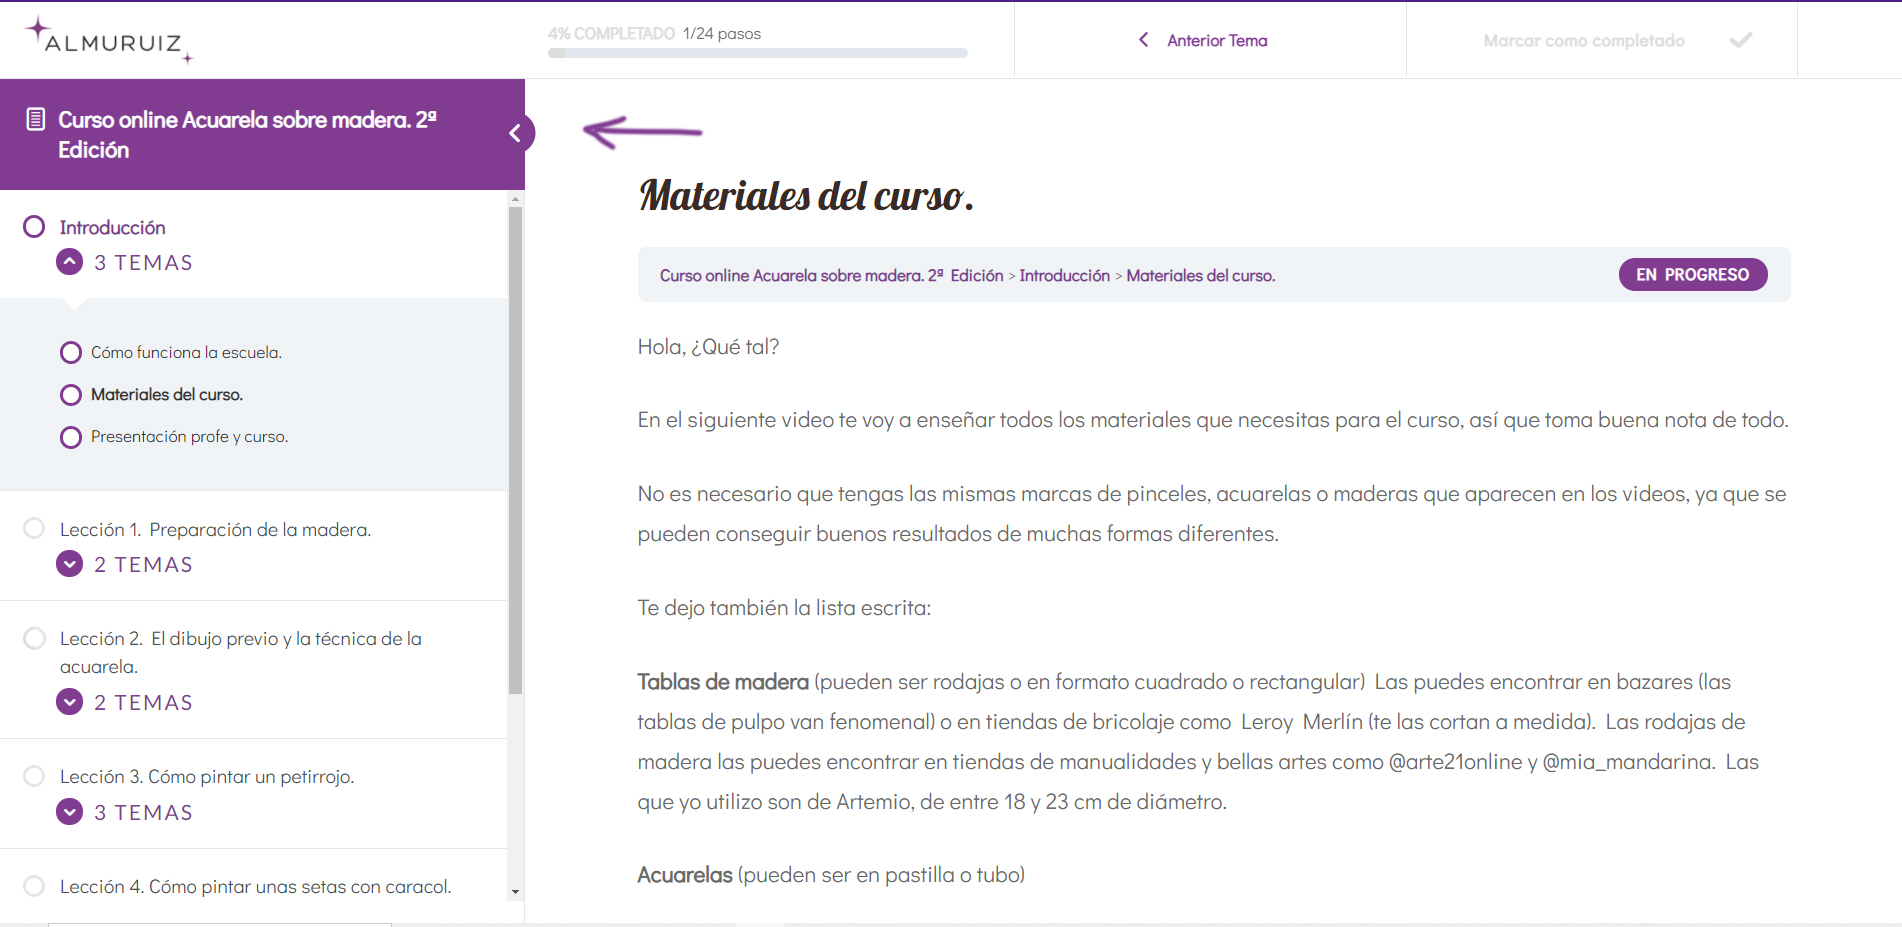Click the course progress bar
1902x927 pixels.
pyautogui.click(x=757, y=53)
